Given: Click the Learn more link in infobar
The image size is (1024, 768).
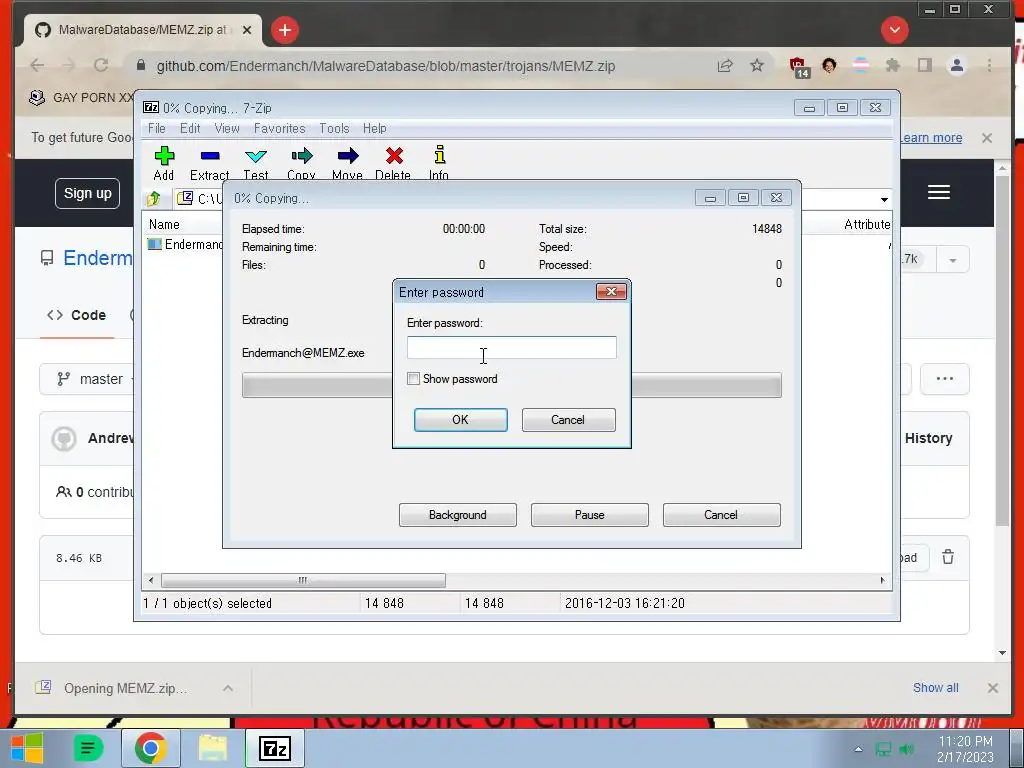Looking at the screenshot, I should point(931,138).
